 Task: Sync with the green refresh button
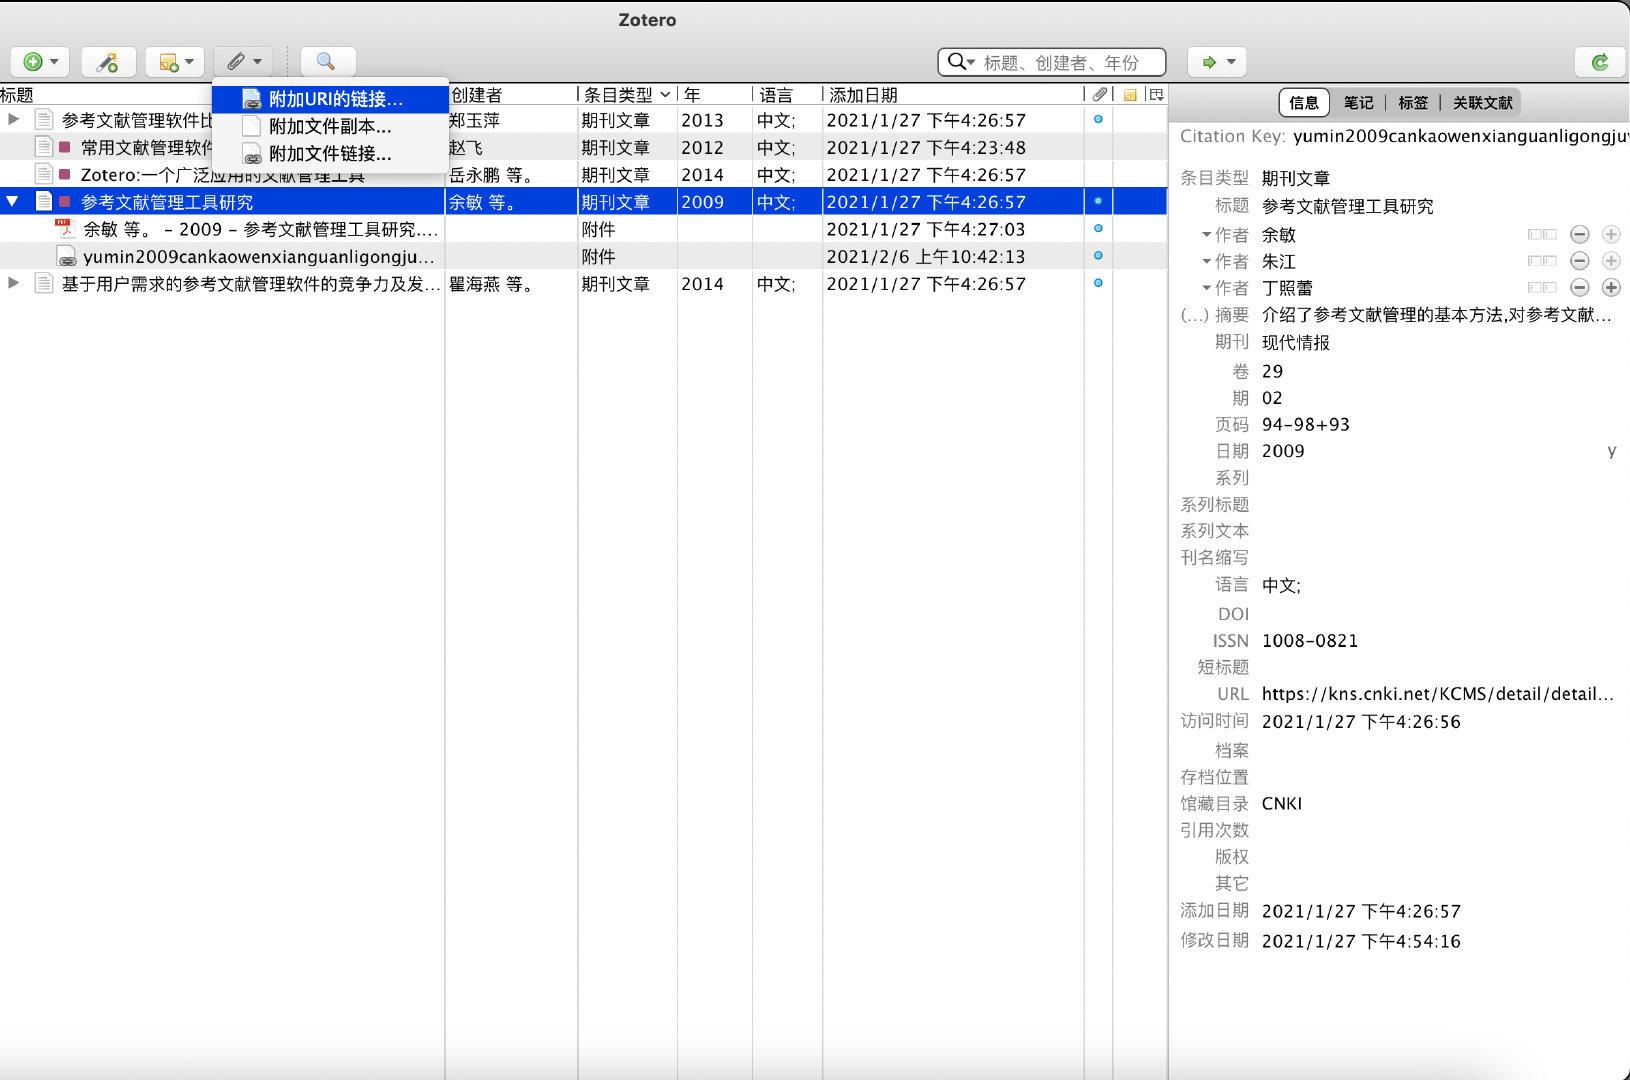click(x=1600, y=62)
